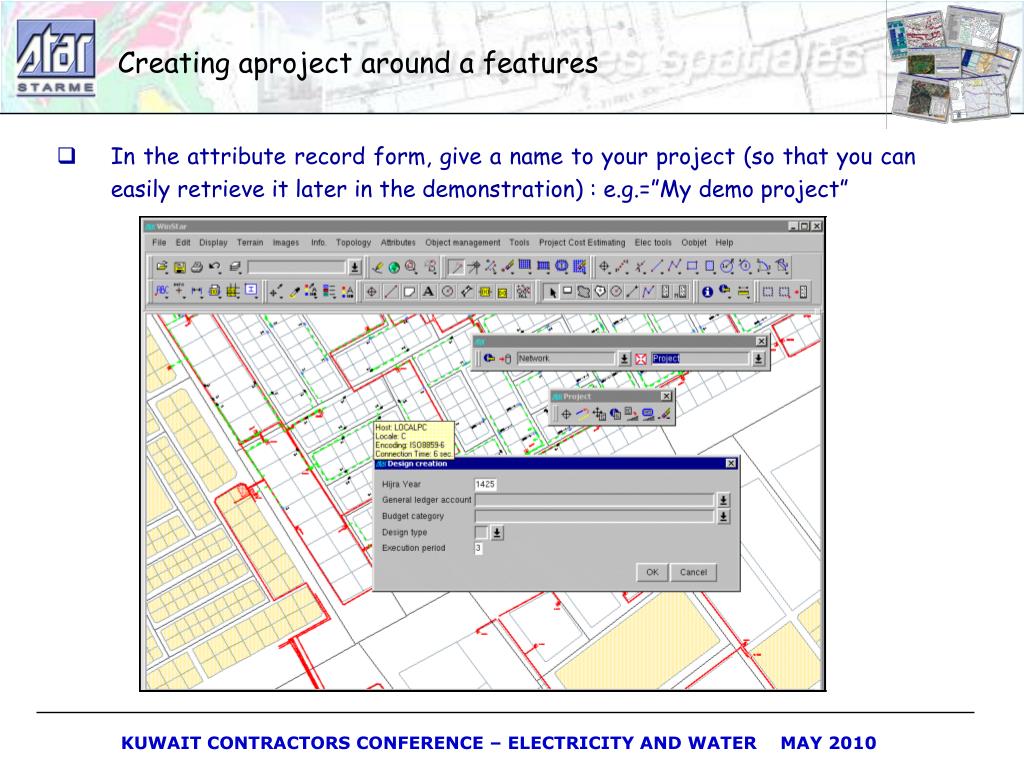1024x768 pixels.
Task: Close the Design creation dialog
Action: [x=731, y=463]
